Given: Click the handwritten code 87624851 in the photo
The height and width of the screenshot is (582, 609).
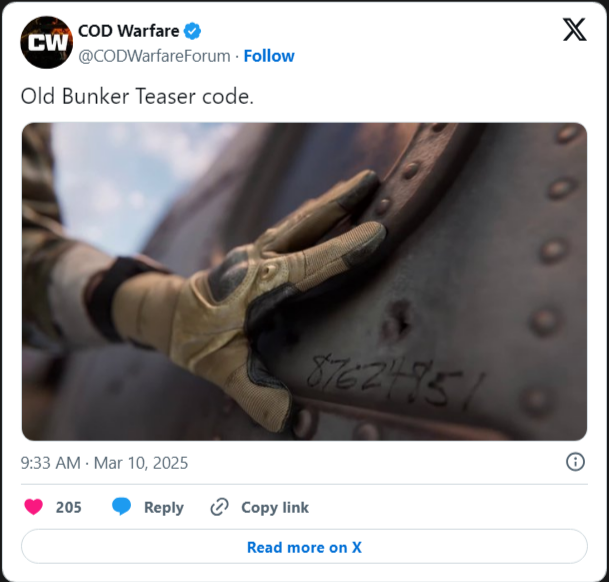Looking at the screenshot, I should (x=395, y=382).
